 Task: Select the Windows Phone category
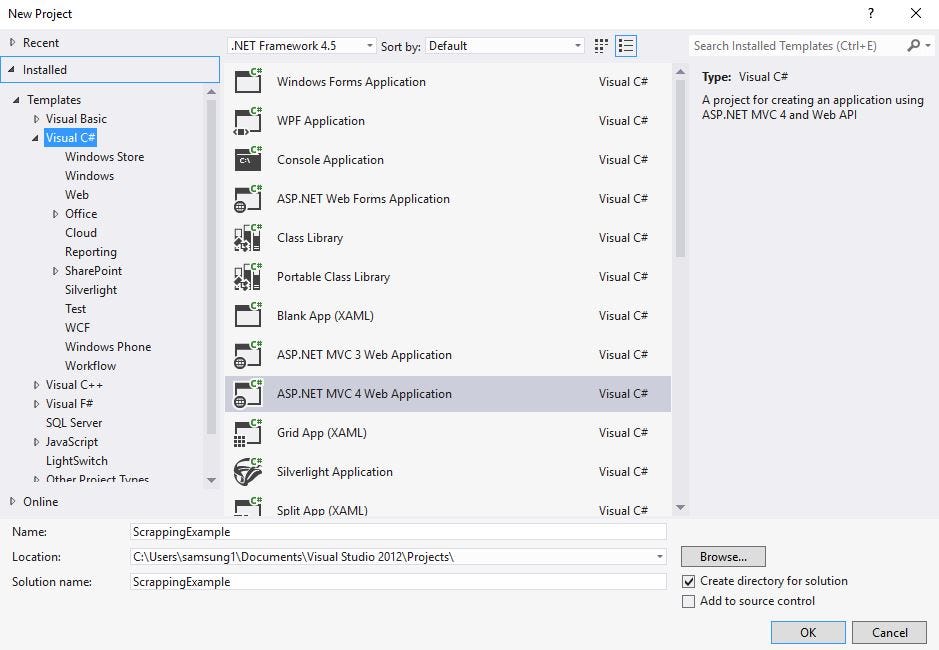click(108, 347)
